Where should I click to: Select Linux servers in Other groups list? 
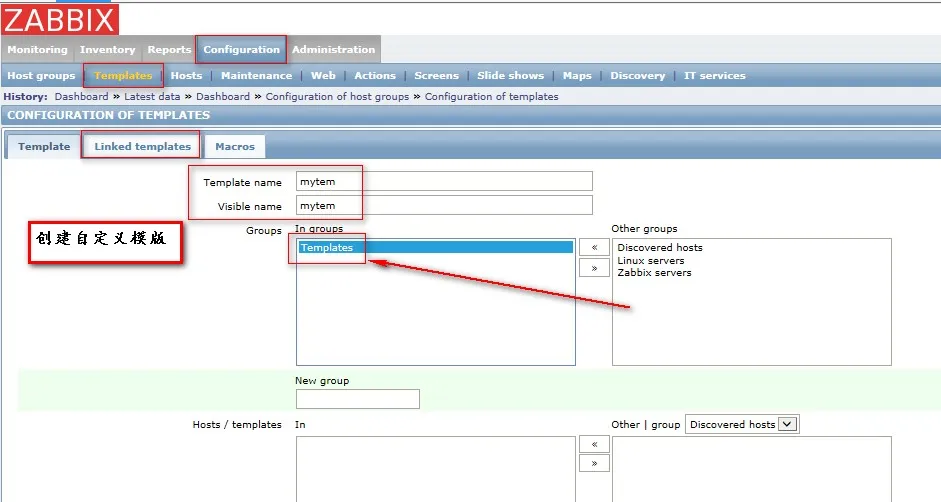[651, 261]
